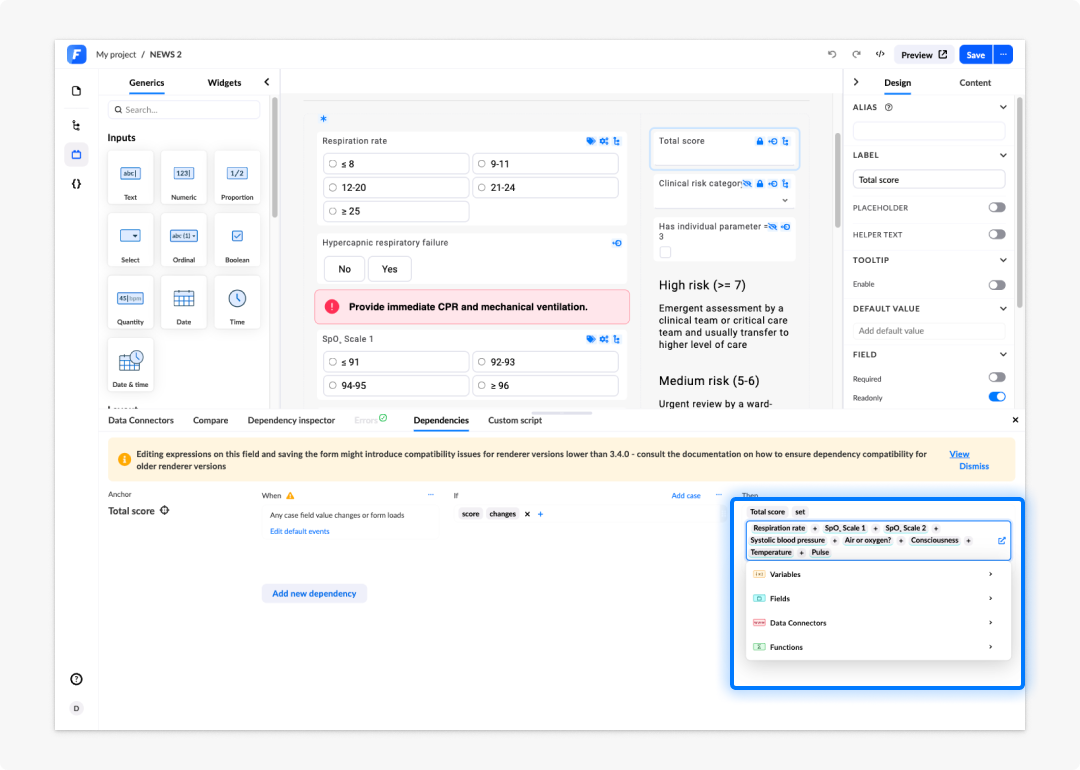
Task: Toggle the Placeholder switch
Action: [997, 207]
